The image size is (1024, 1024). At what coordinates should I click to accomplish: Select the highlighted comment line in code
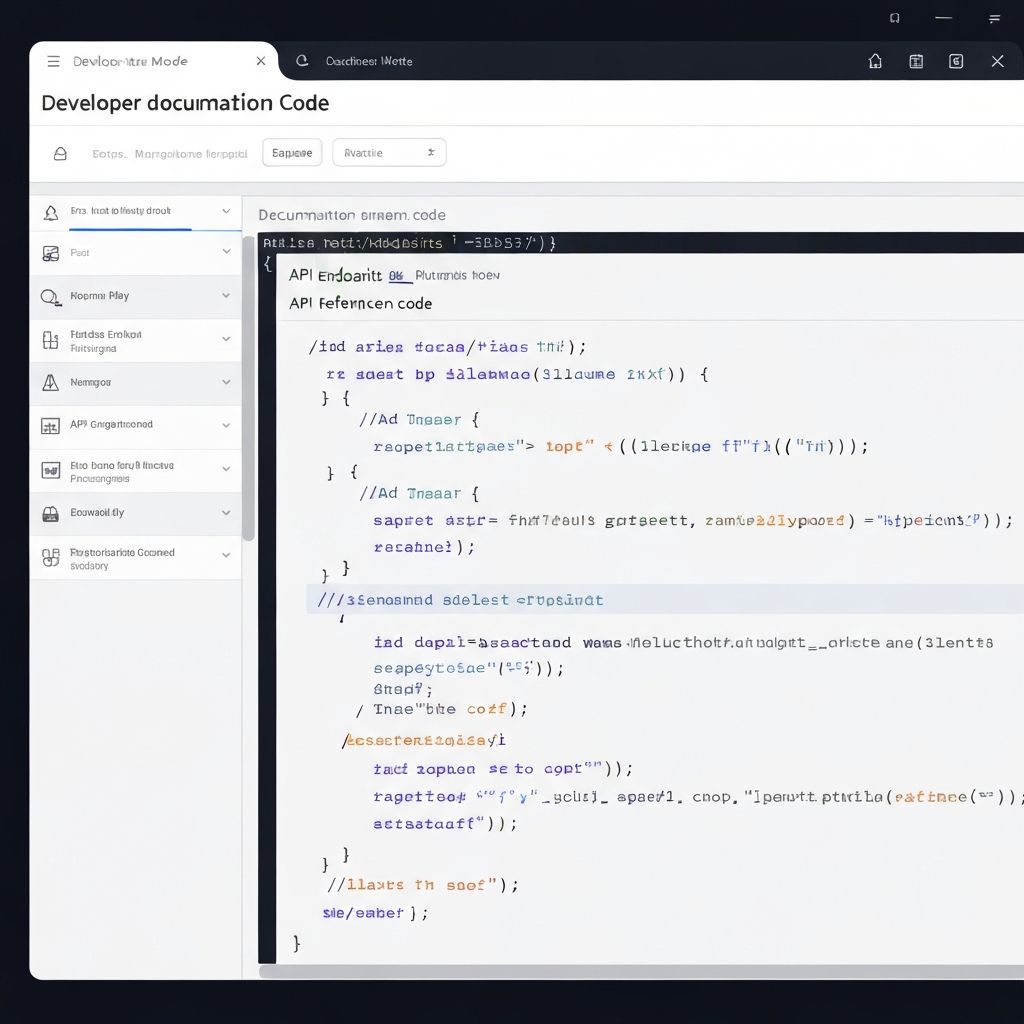coord(455,599)
